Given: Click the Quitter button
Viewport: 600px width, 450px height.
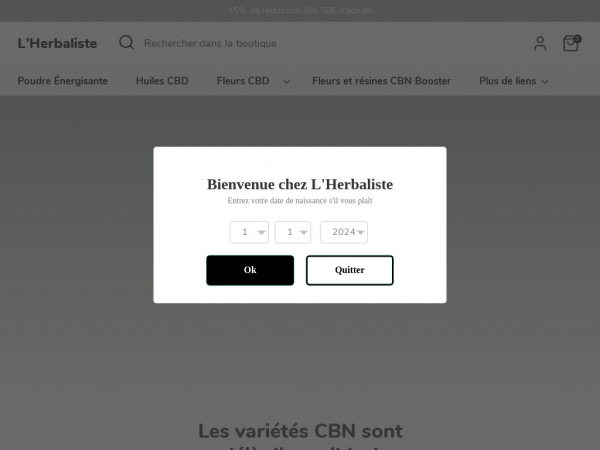Looking at the screenshot, I should point(349,270).
